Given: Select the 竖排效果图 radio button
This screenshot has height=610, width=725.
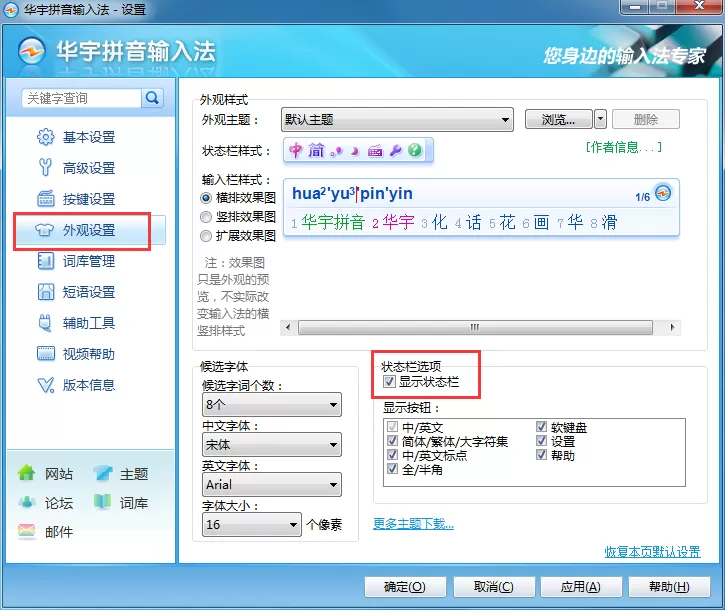Looking at the screenshot, I should coord(206,217).
